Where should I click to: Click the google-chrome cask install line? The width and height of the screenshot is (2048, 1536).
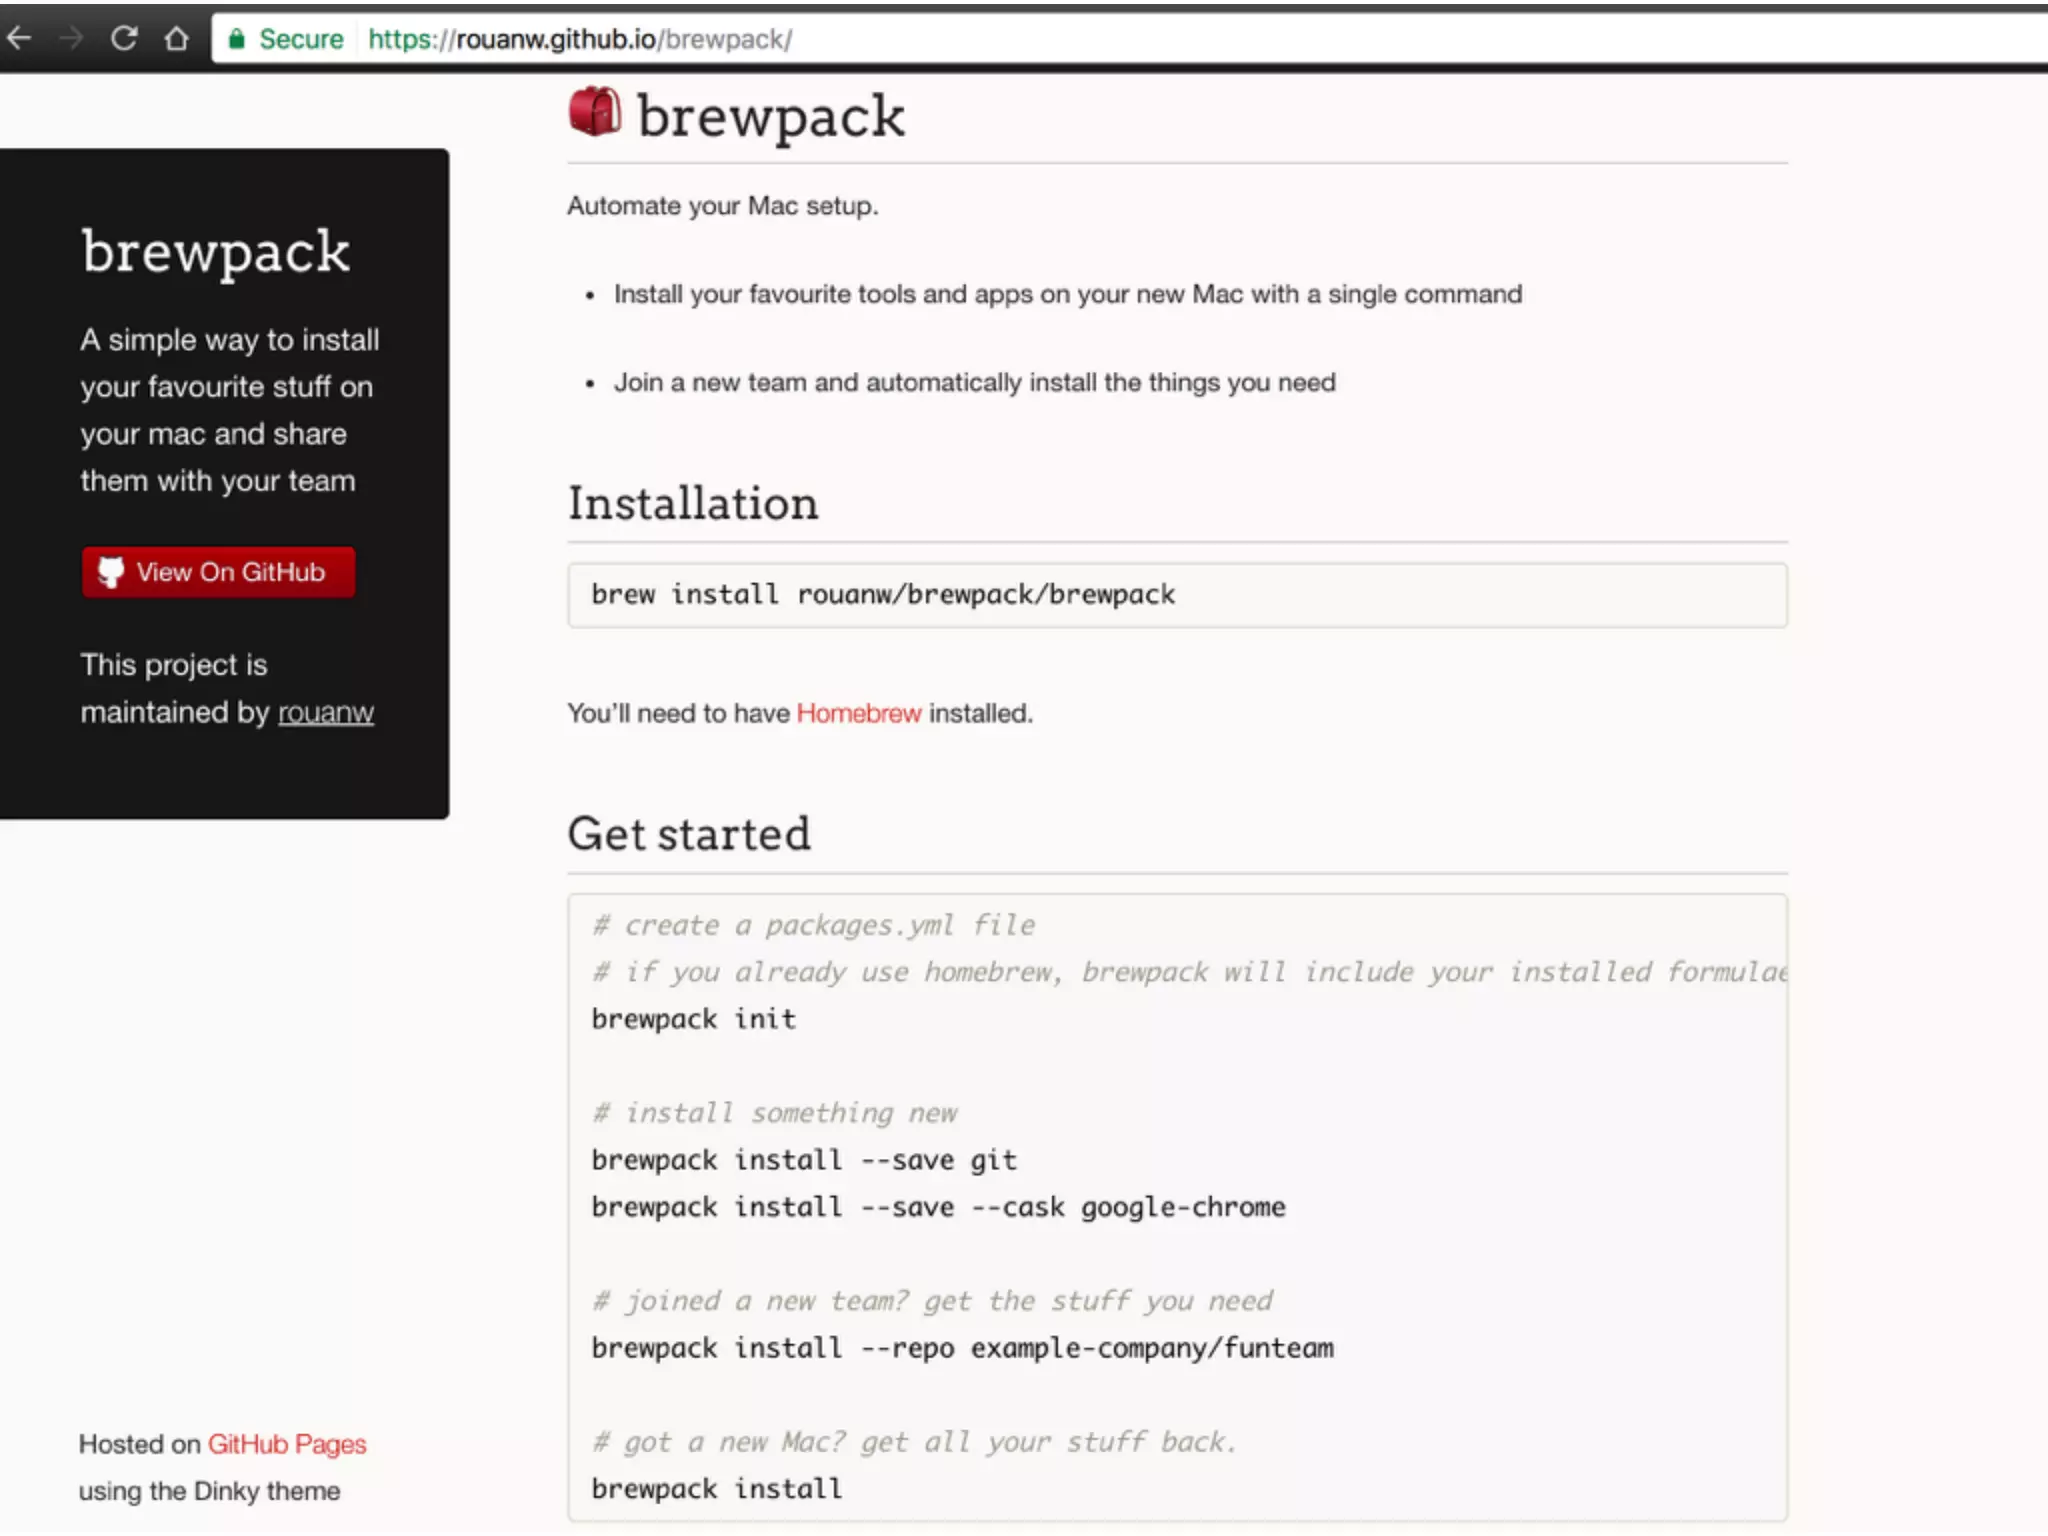click(937, 1207)
